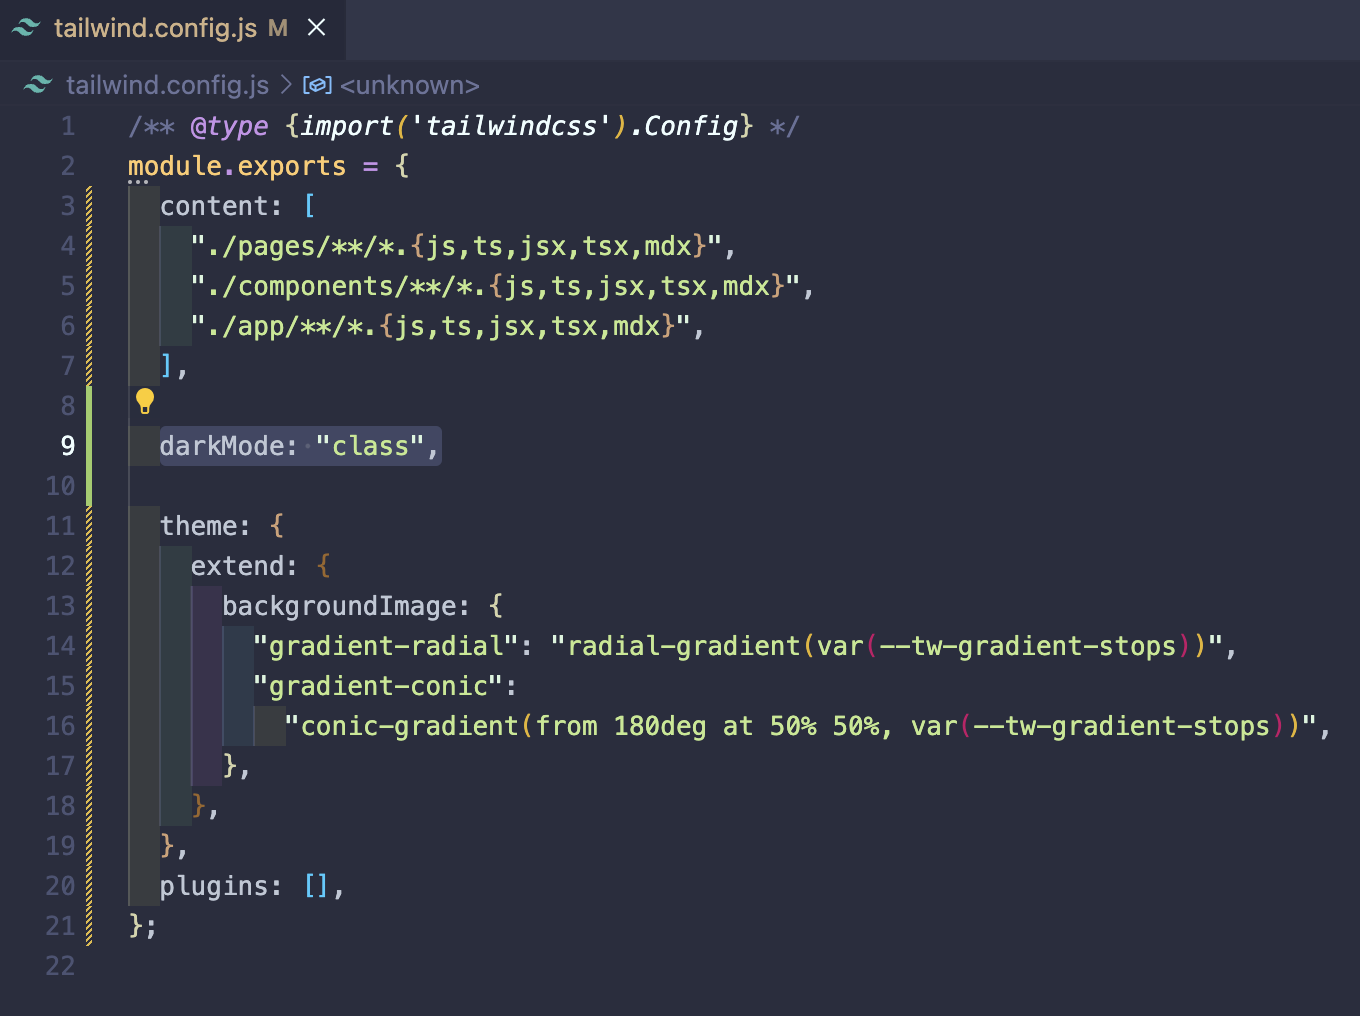Click the Tailwind file icon in the tab
The image size is (1360, 1016).
click(x=27, y=28)
